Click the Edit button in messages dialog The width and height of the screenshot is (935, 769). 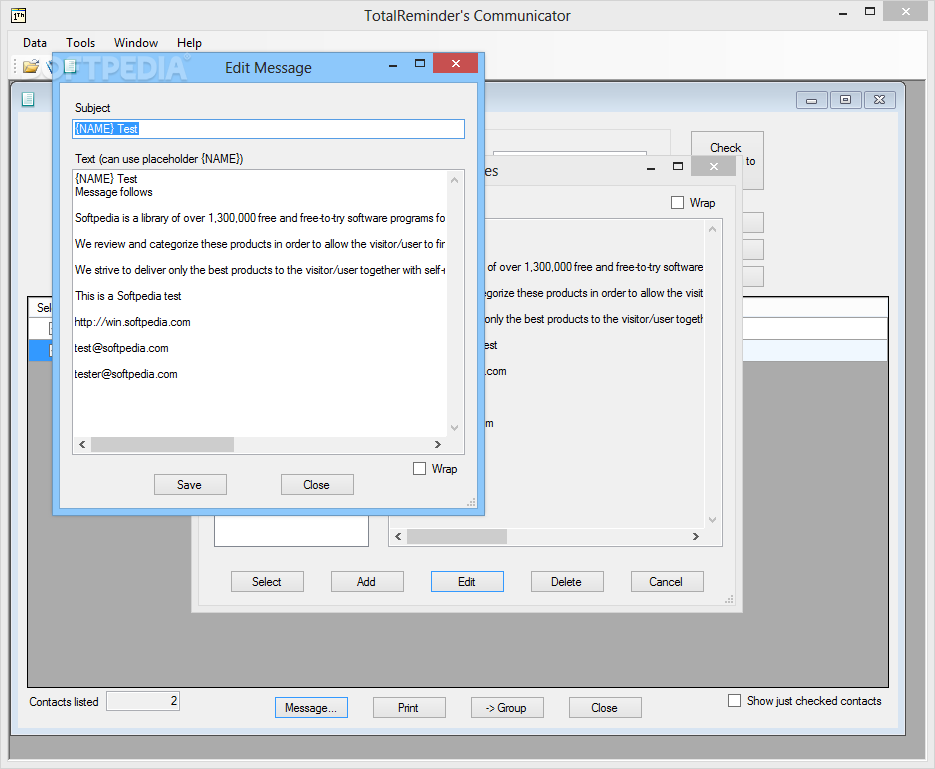468,582
